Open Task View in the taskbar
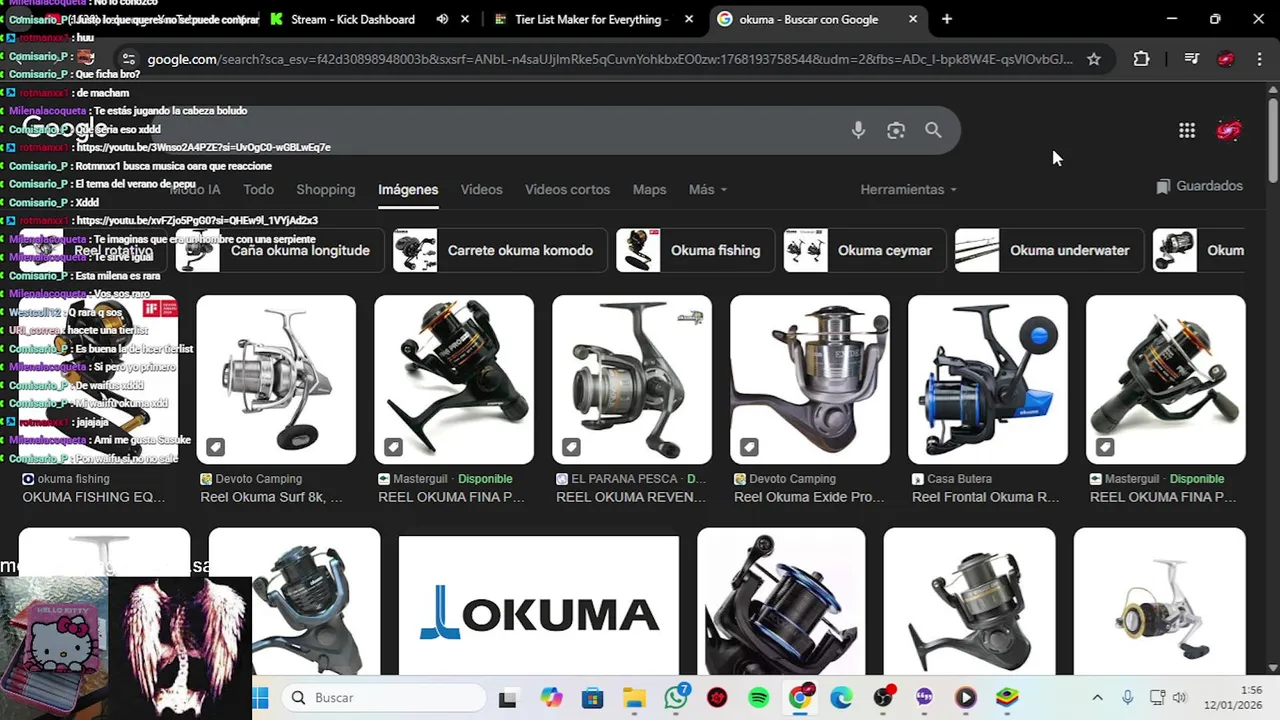 click(508, 697)
